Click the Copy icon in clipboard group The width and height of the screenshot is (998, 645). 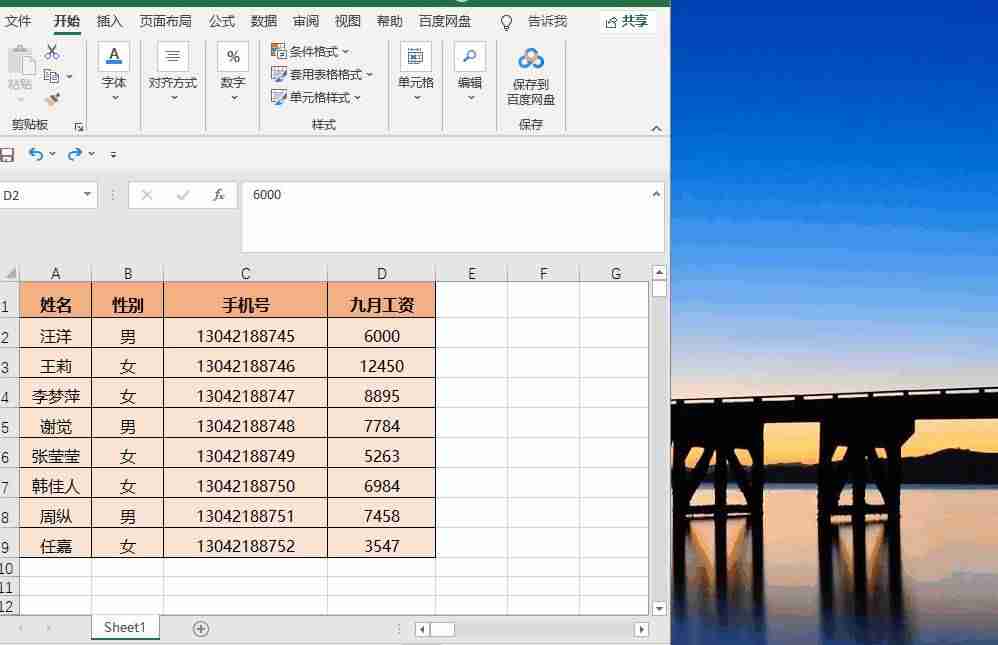tap(51, 76)
